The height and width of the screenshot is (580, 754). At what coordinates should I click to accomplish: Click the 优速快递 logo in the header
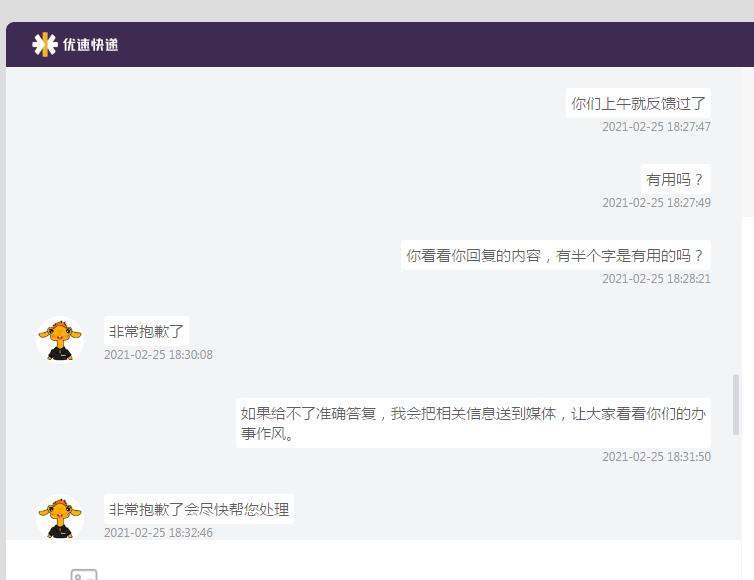tap(75, 45)
